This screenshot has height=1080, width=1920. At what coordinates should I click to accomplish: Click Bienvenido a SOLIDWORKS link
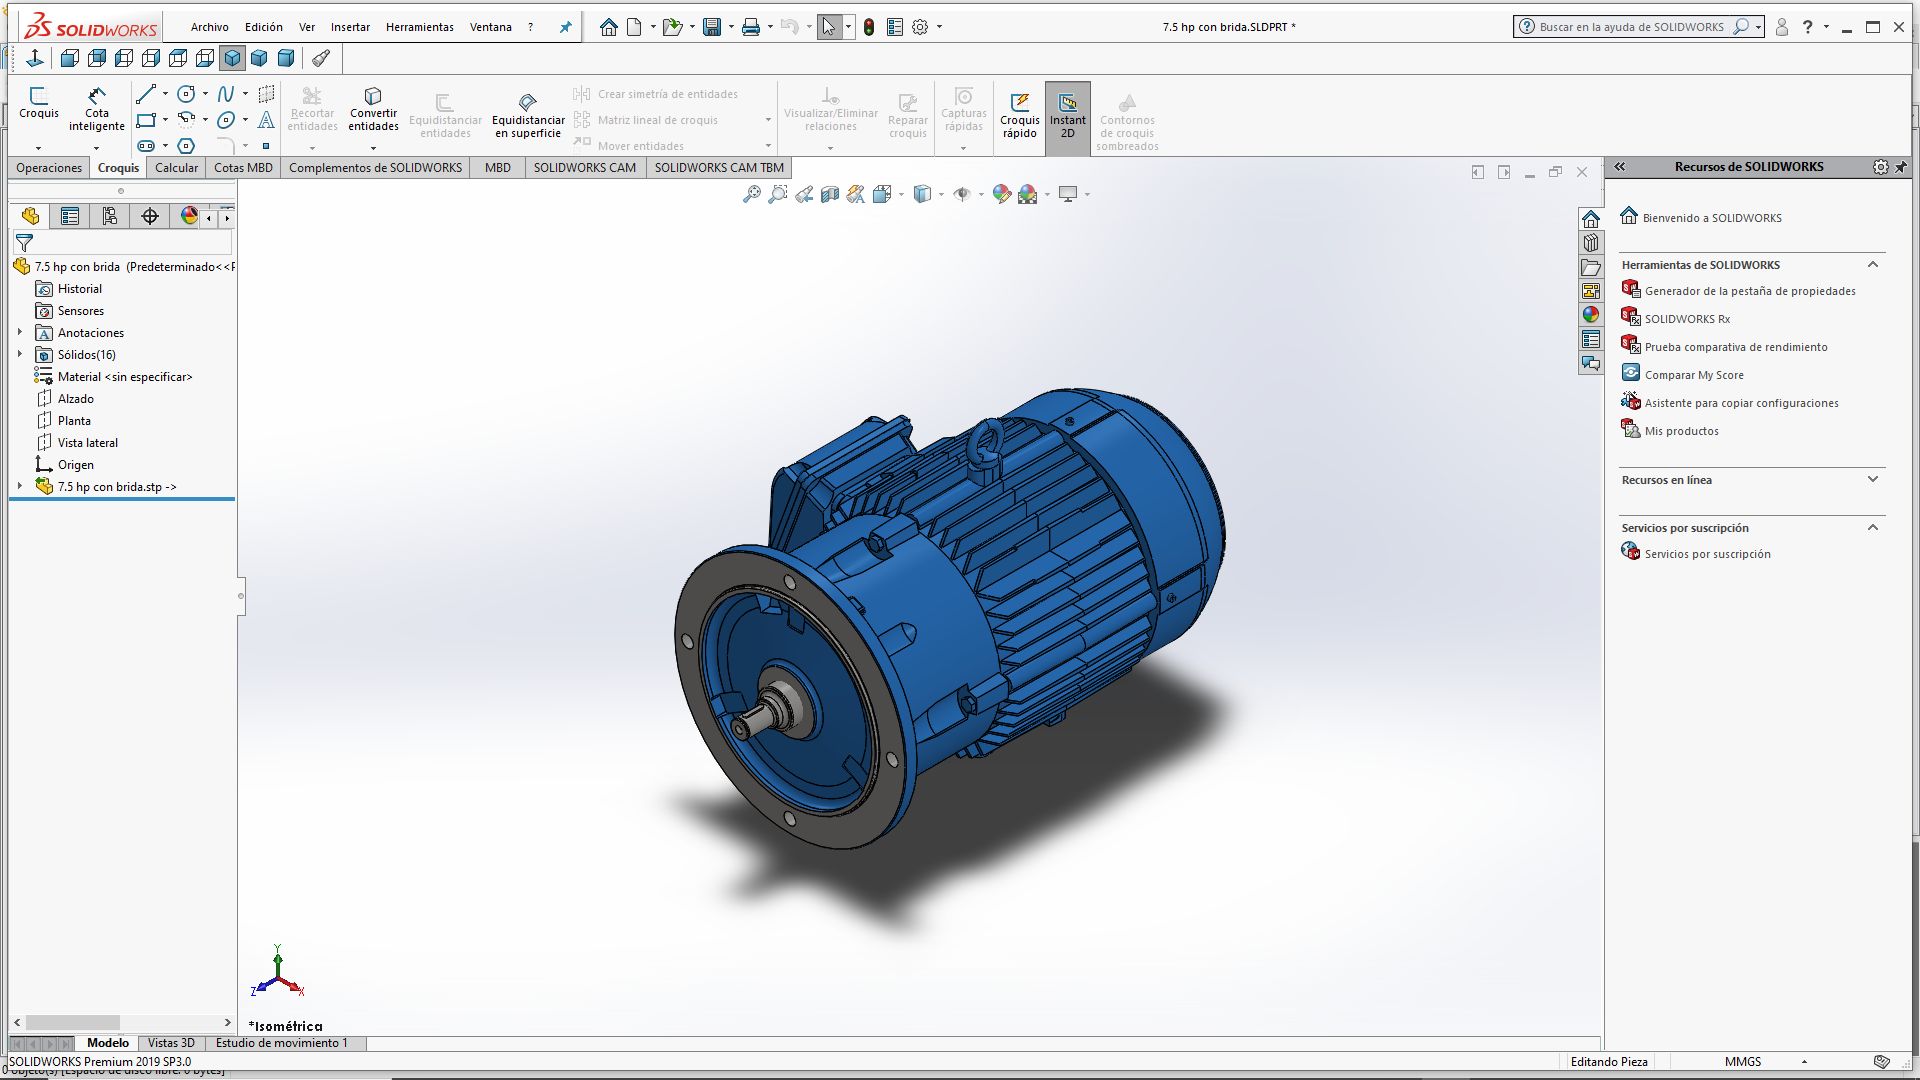click(x=1711, y=218)
